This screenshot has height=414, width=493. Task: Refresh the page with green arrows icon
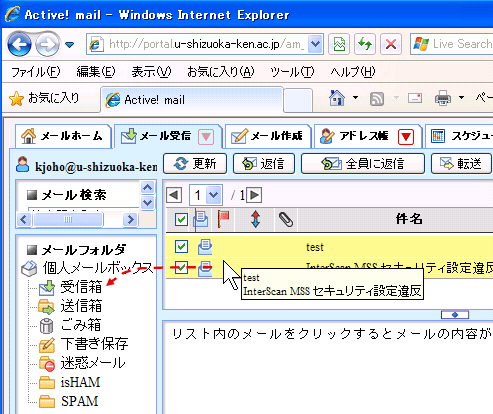pos(365,44)
